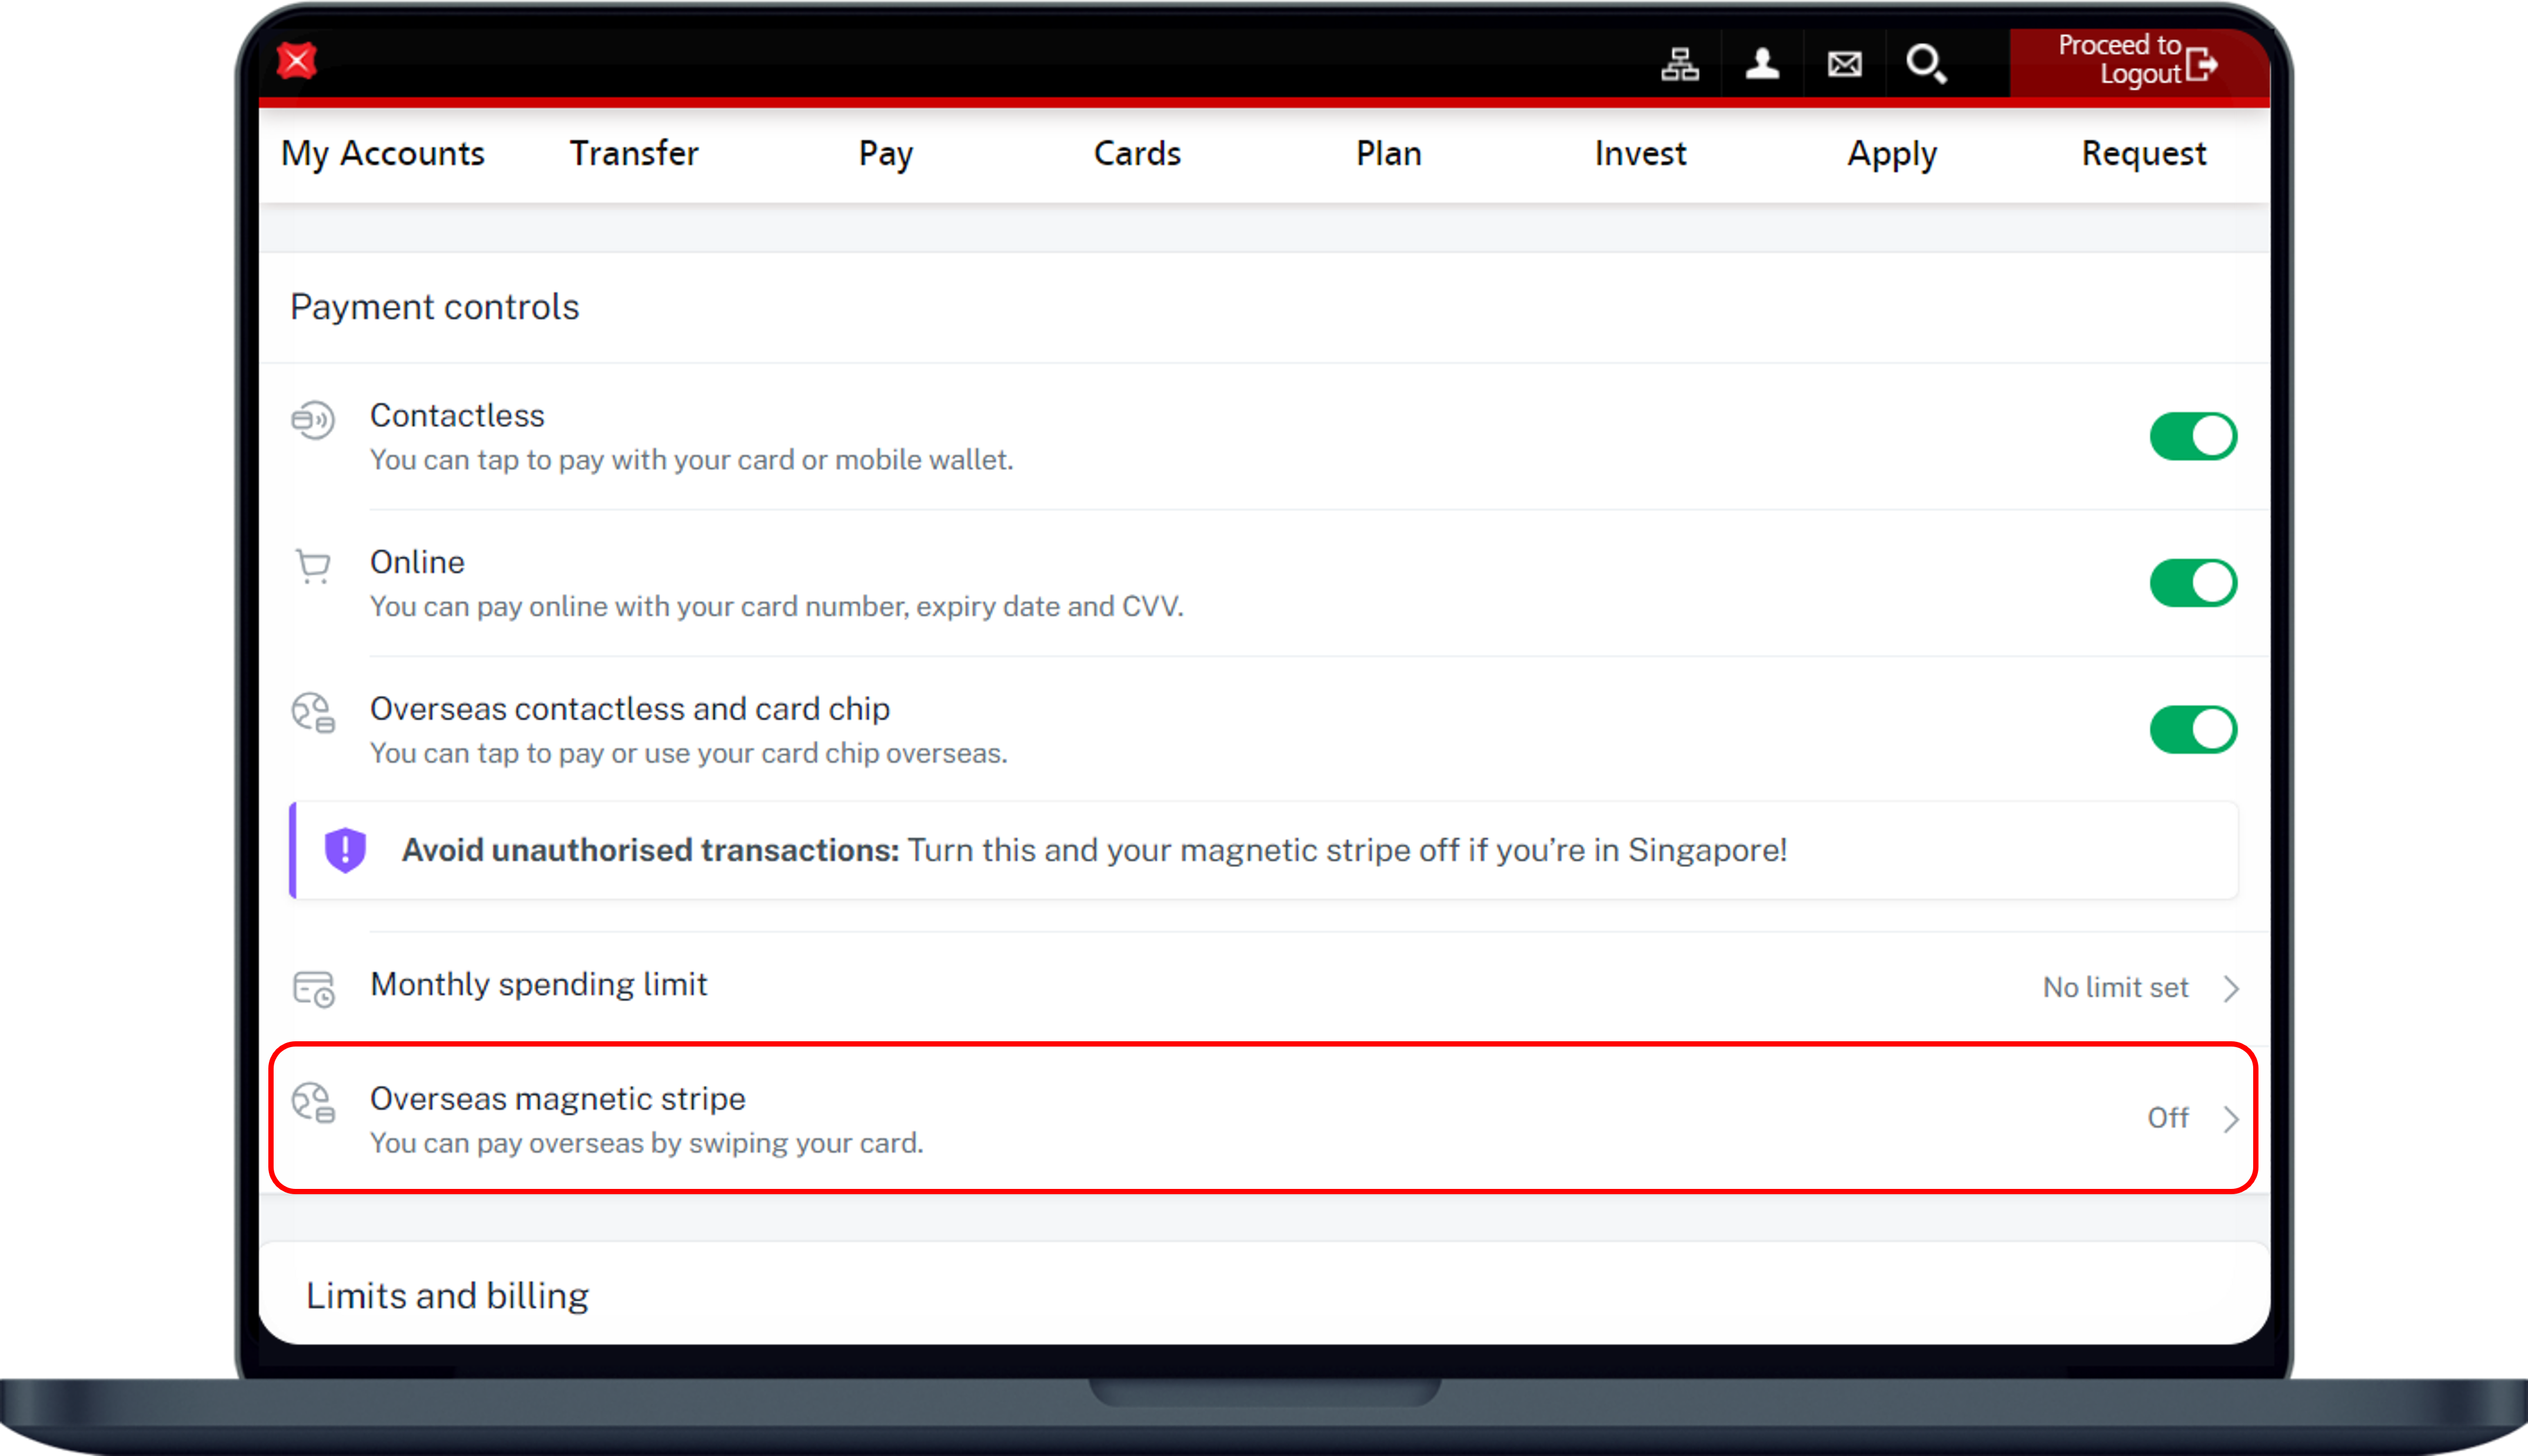
Task: Turn off the Online payments toggle
Action: [2193, 583]
